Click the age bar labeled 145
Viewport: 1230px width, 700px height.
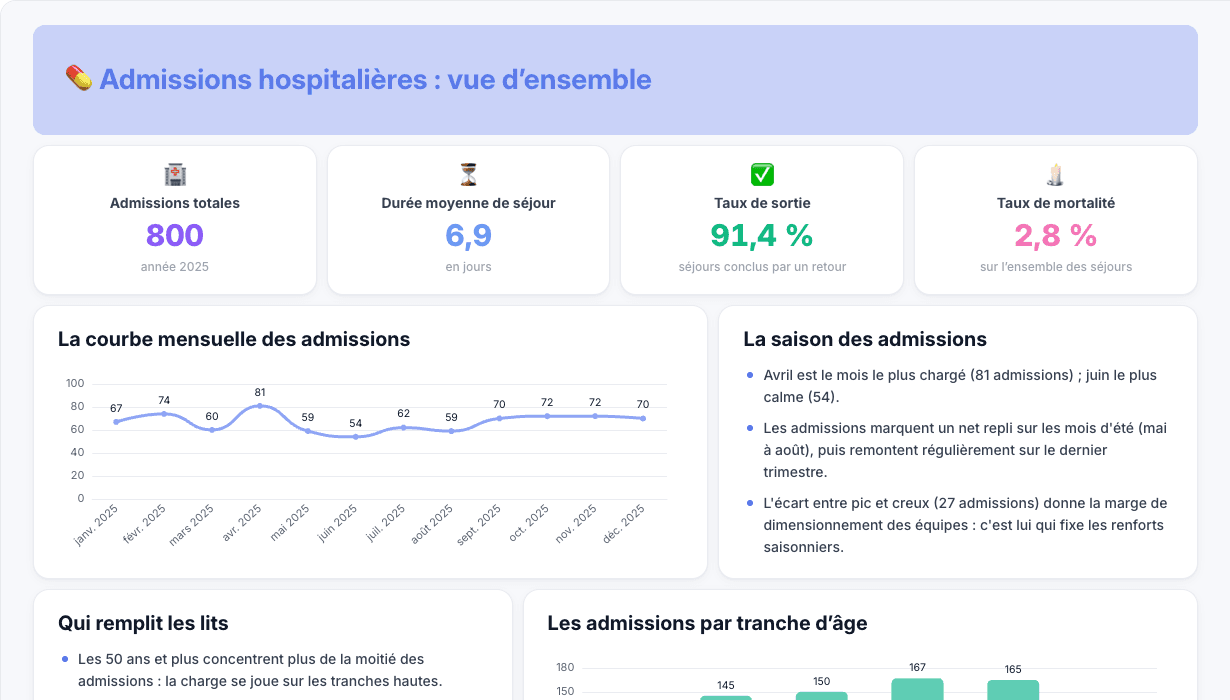726,698
